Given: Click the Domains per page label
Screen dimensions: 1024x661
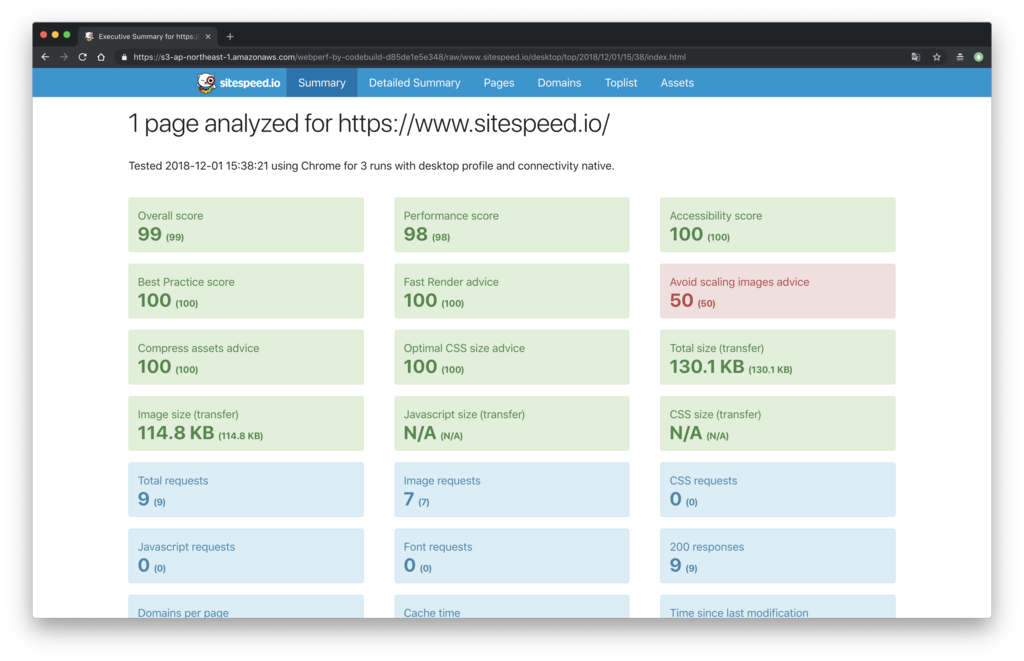Looking at the screenshot, I should point(183,613).
